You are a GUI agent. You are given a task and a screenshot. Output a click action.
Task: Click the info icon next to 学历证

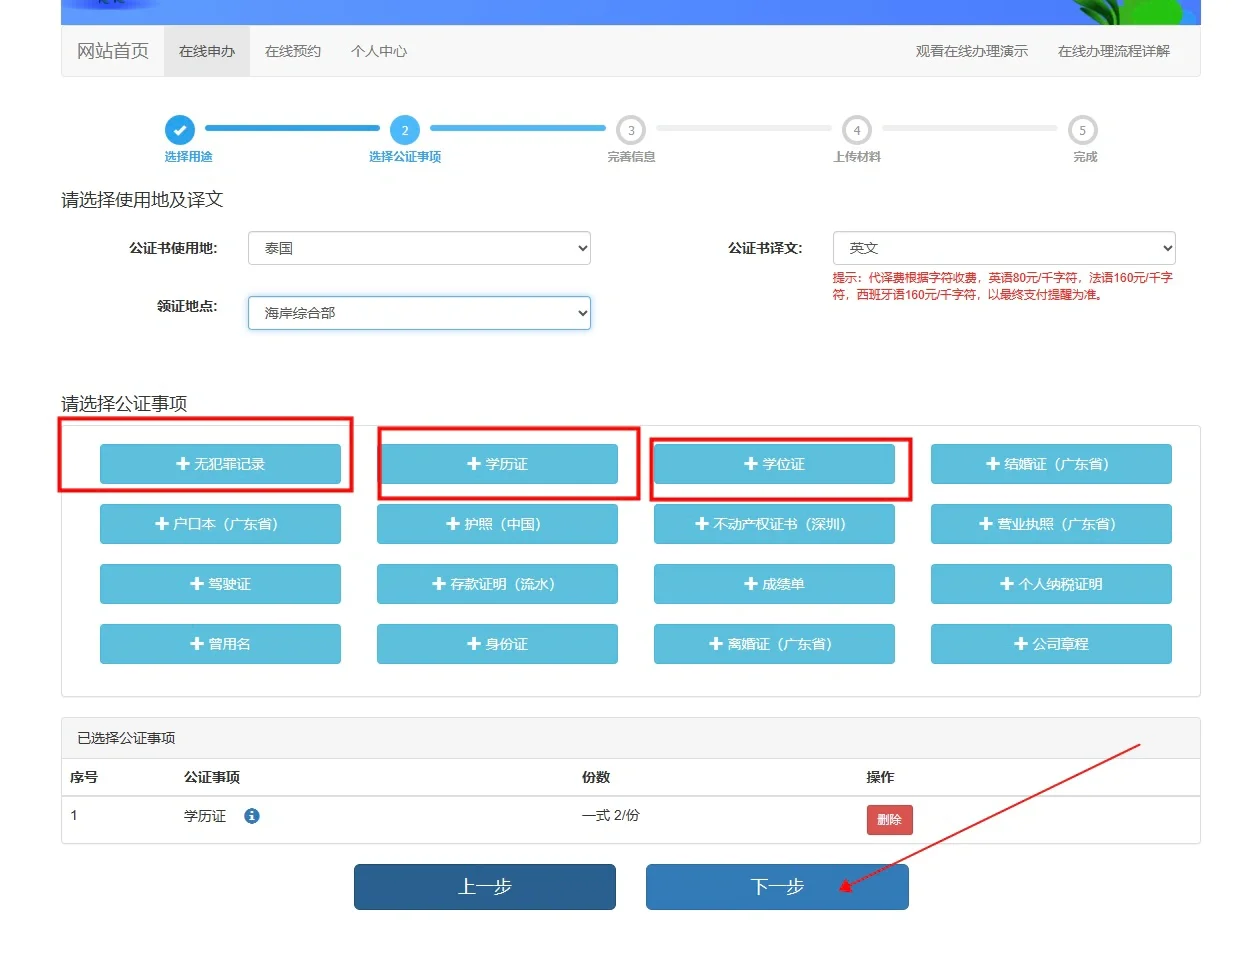coord(252,816)
